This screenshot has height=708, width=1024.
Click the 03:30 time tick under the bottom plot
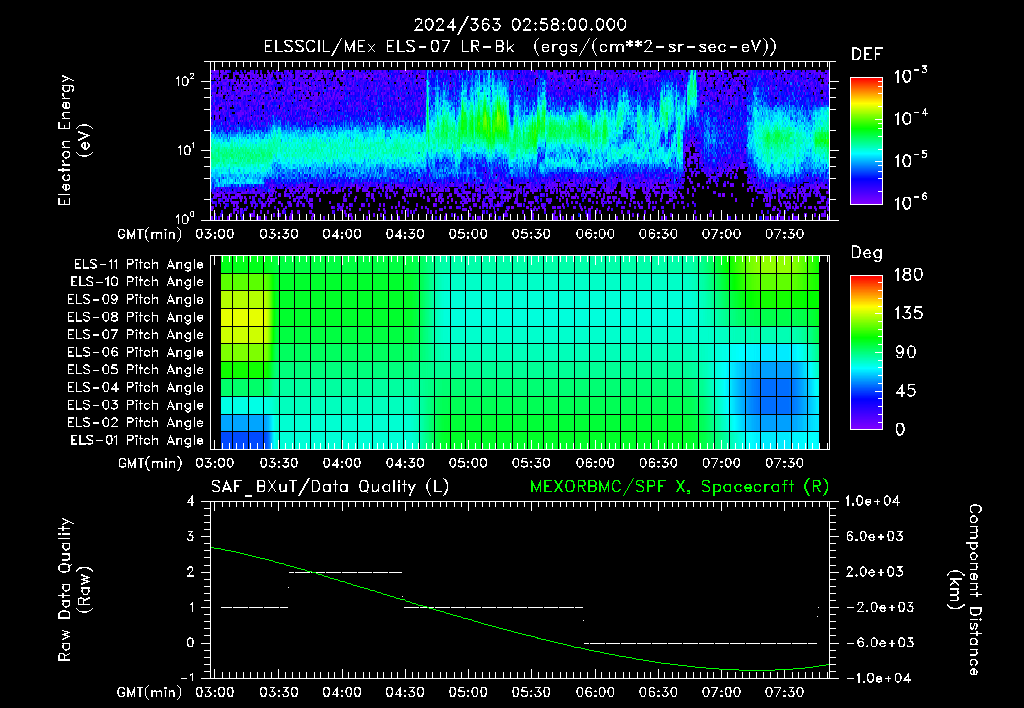[279, 693]
